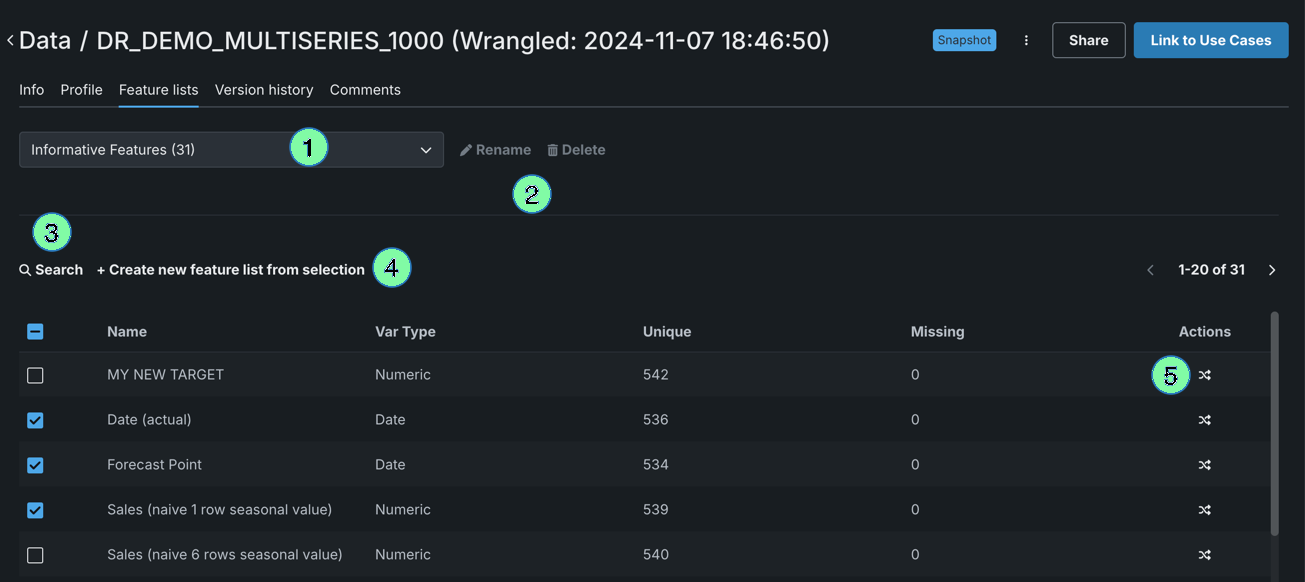Image resolution: width=1305 pixels, height=582 pixels.
Task: Go to next page of features
Action: 1272,270
